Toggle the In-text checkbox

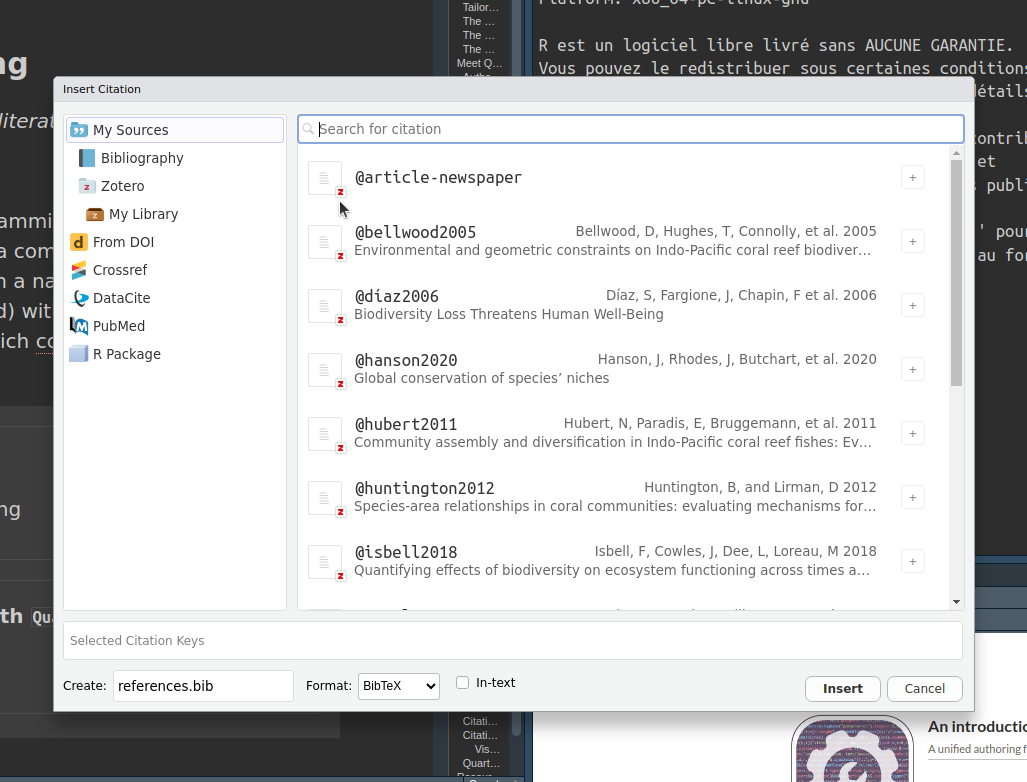(462, 683)
